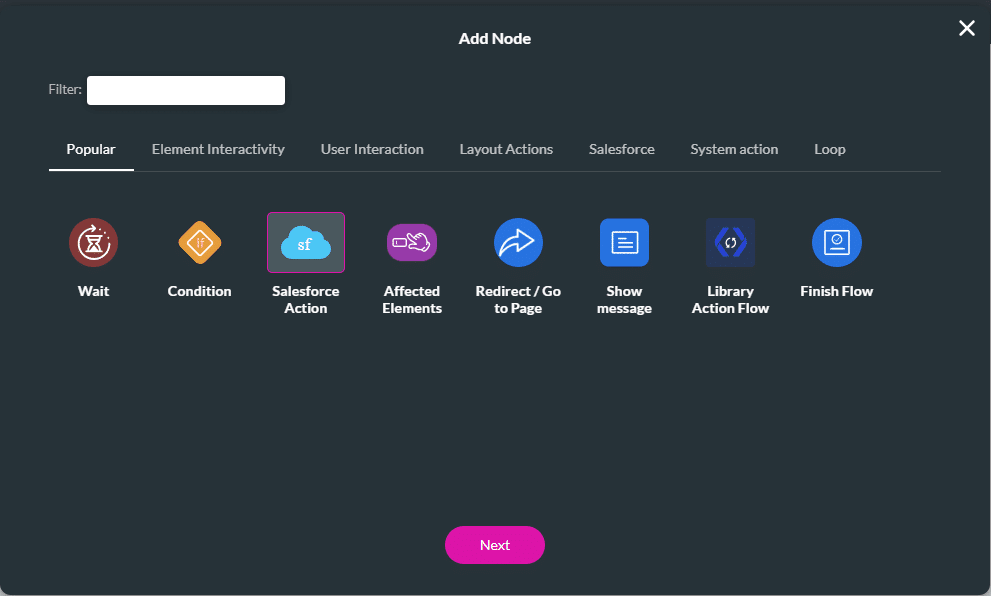
Task: Switch to the System action tab
Action: [x=734, y=149]
